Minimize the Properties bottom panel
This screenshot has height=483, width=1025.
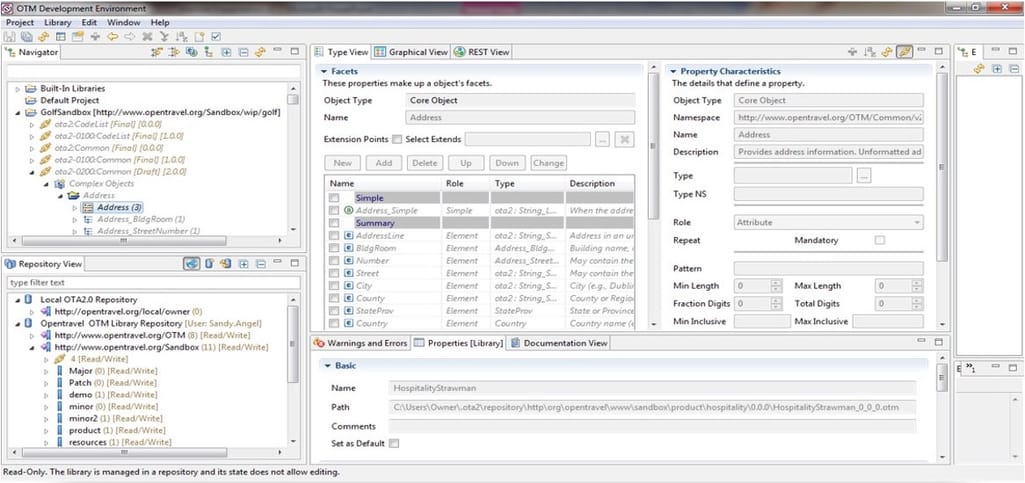[x=922, y=342]
